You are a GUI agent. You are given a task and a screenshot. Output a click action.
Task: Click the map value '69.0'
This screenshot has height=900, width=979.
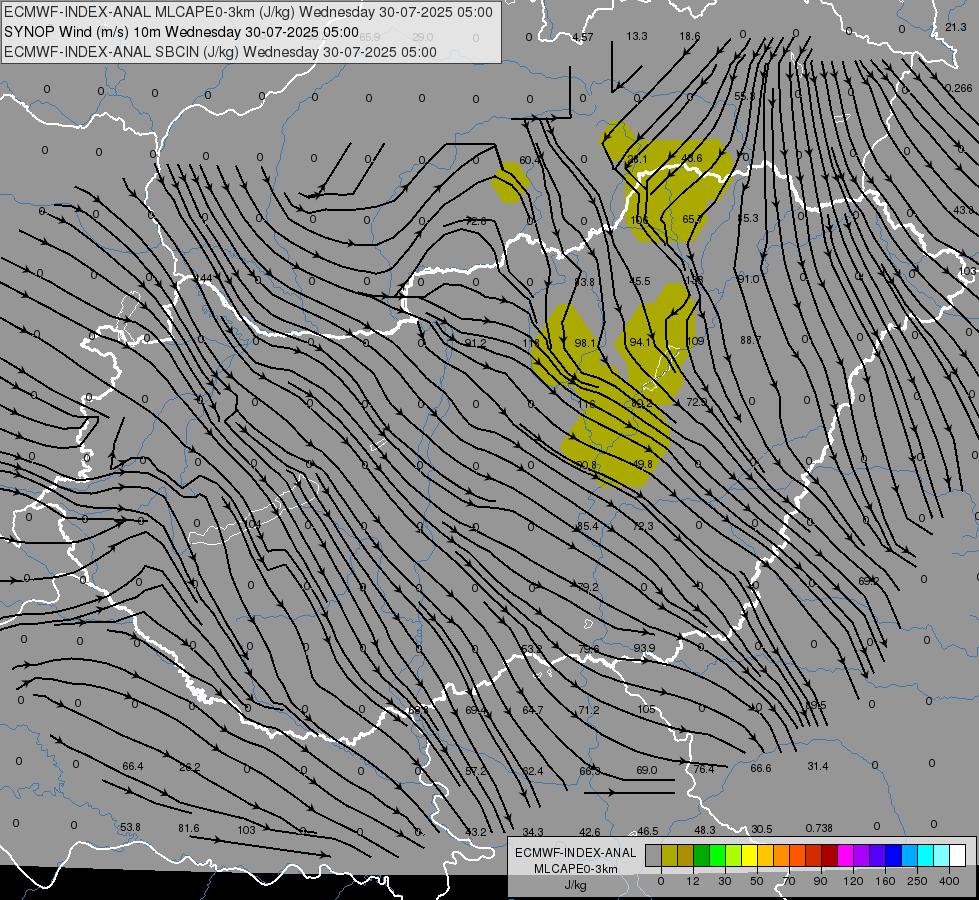pyautogui.click(x=647, y=770)
